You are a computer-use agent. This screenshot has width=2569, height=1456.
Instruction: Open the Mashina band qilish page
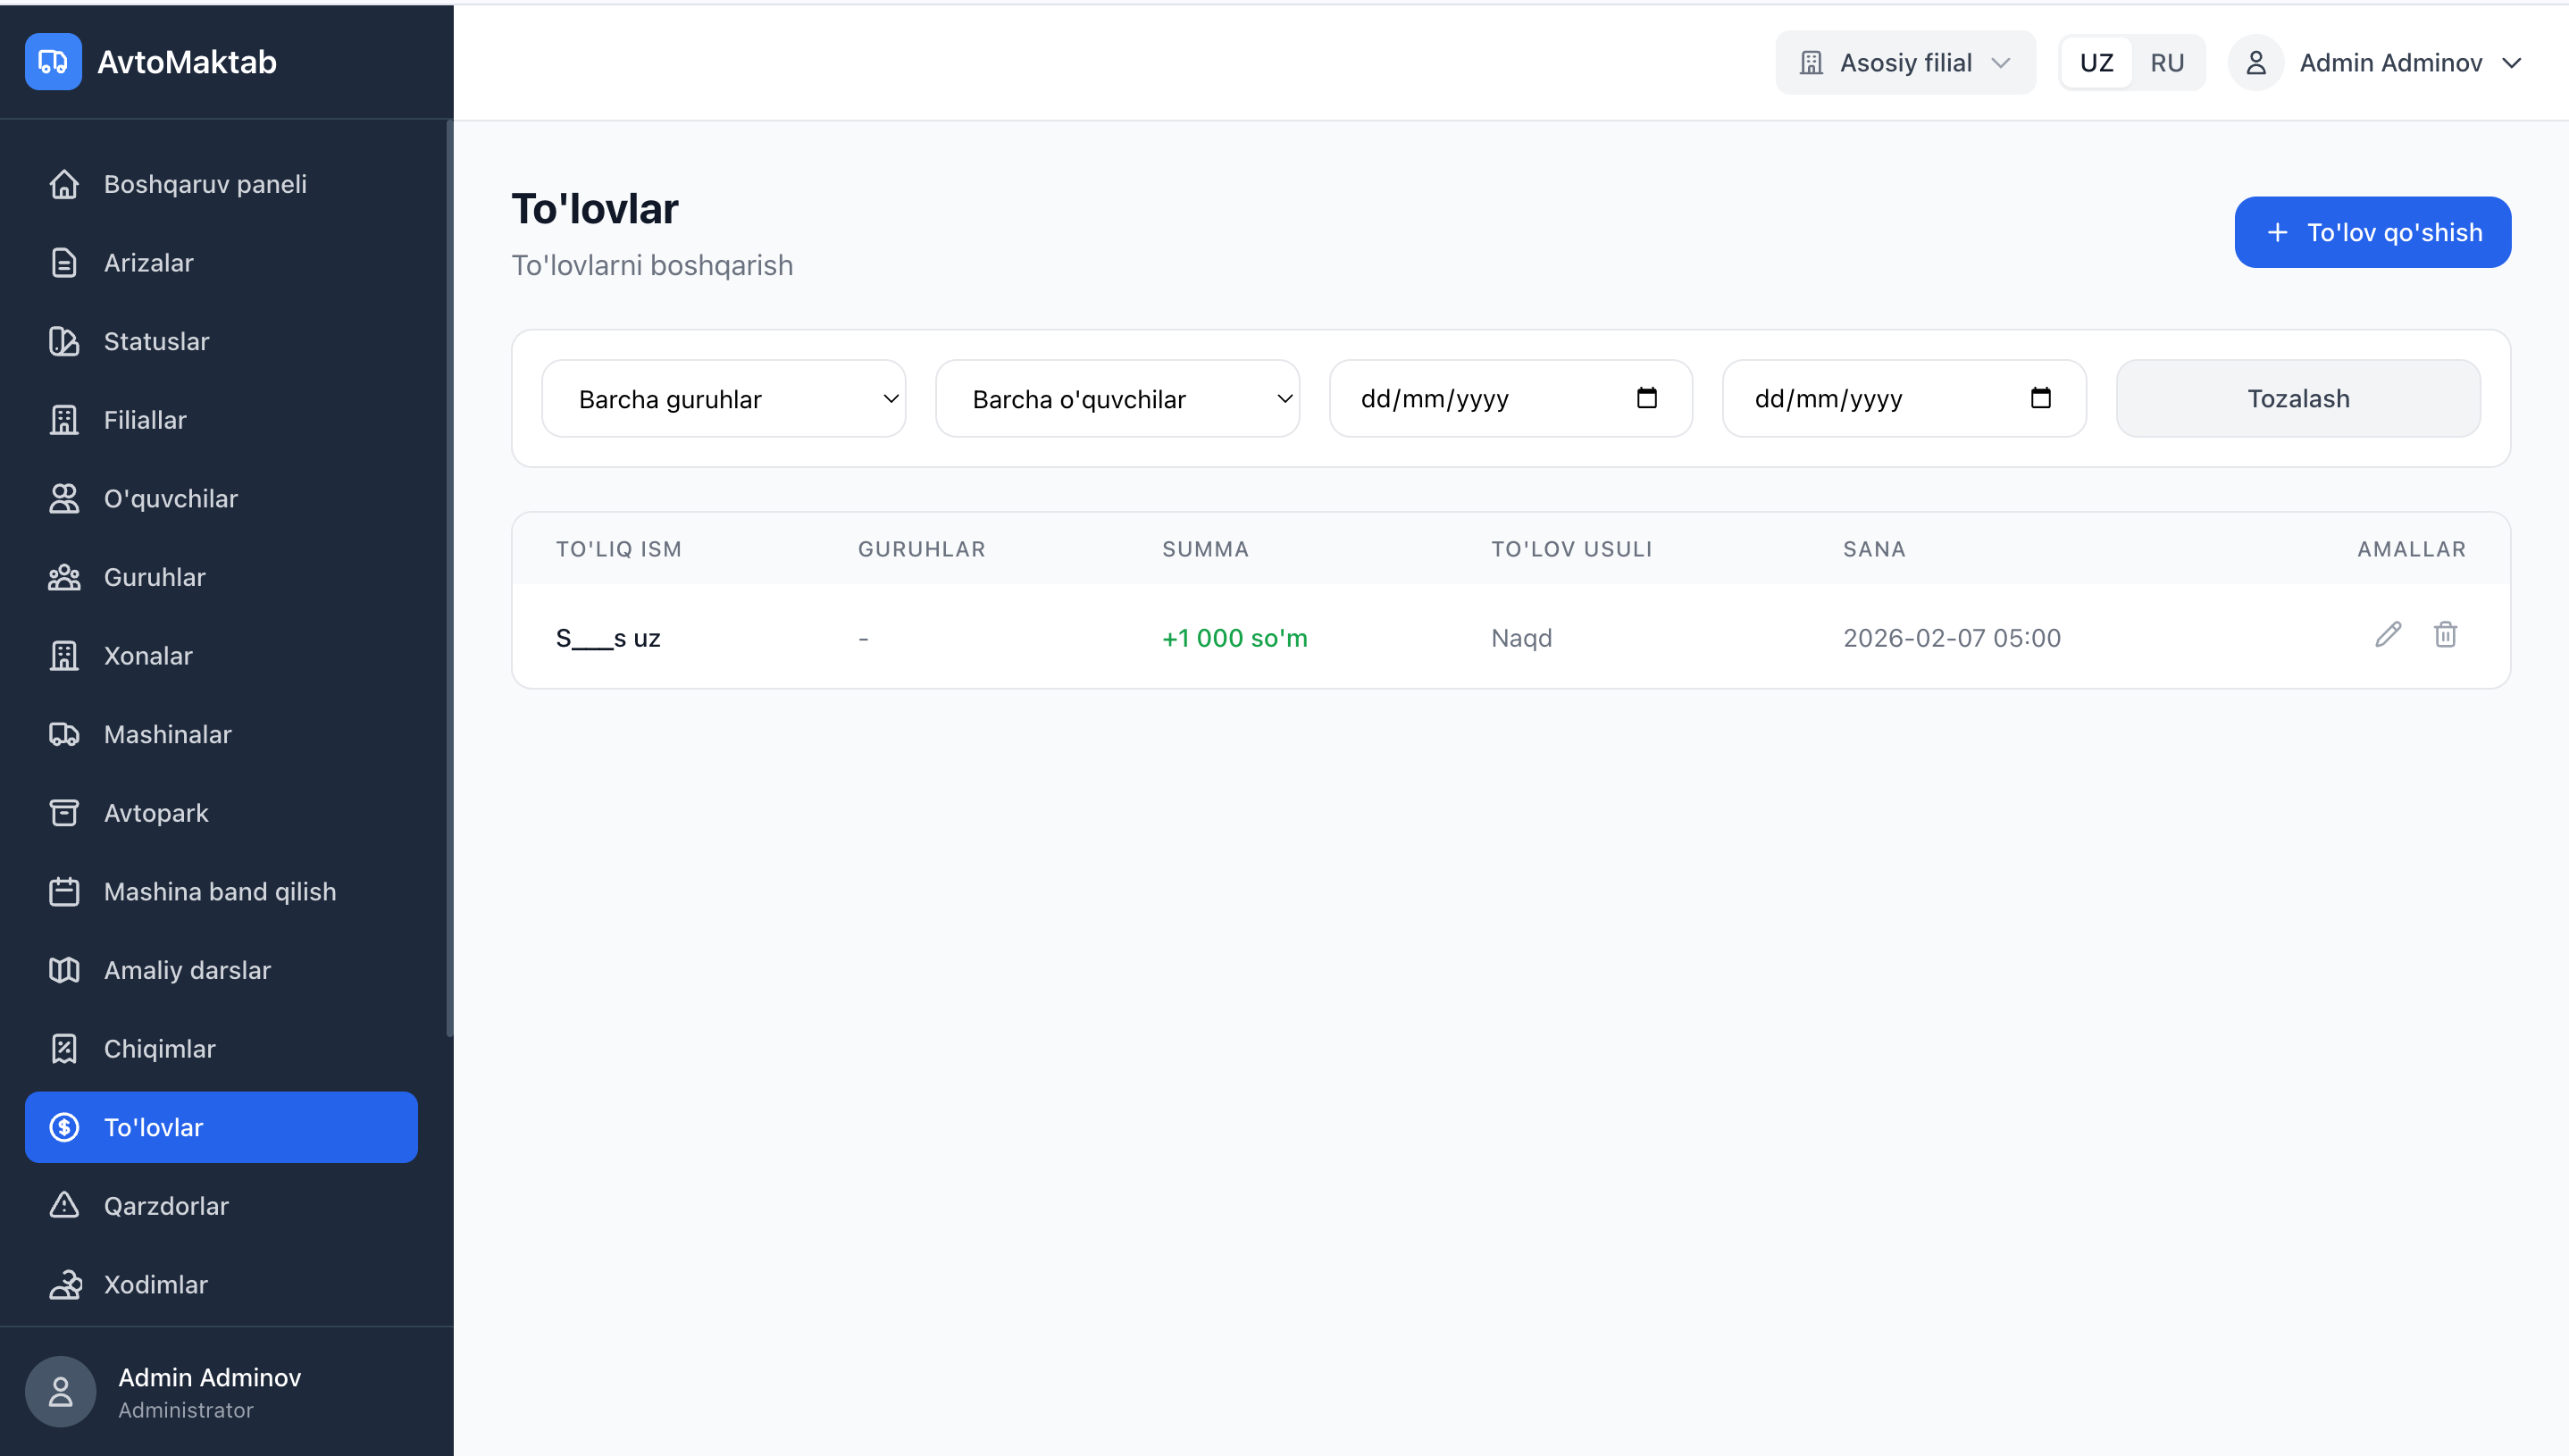(219, 891)
